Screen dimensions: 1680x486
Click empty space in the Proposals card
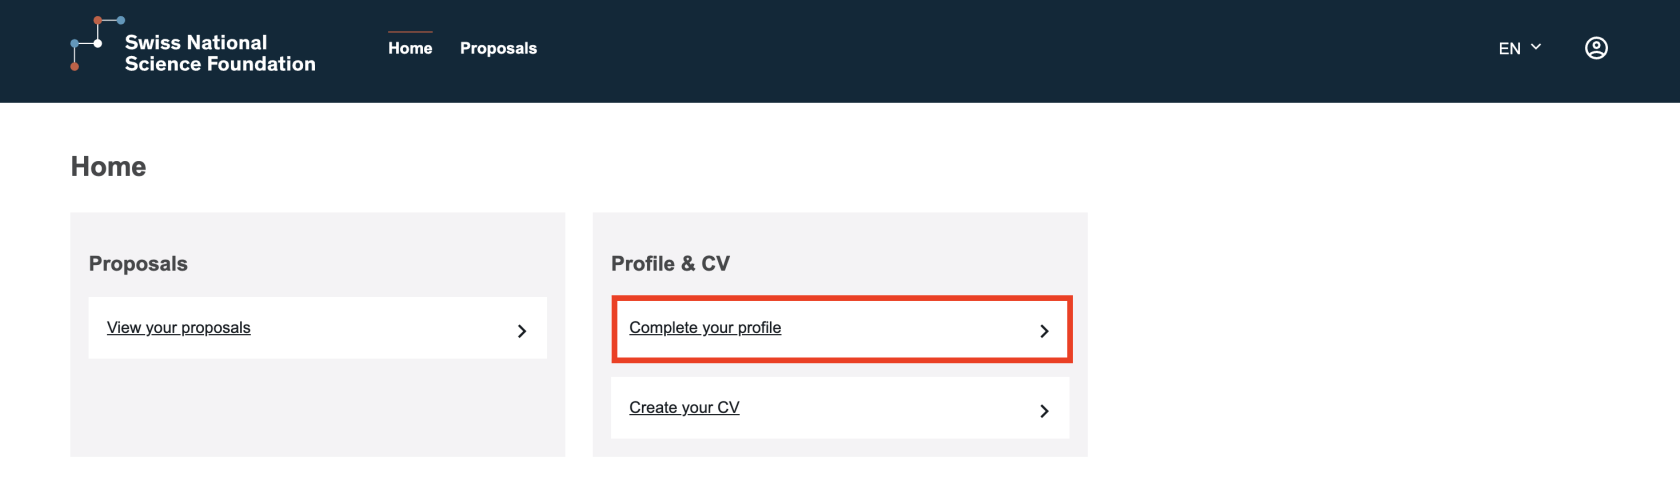(x=317, y=410)
